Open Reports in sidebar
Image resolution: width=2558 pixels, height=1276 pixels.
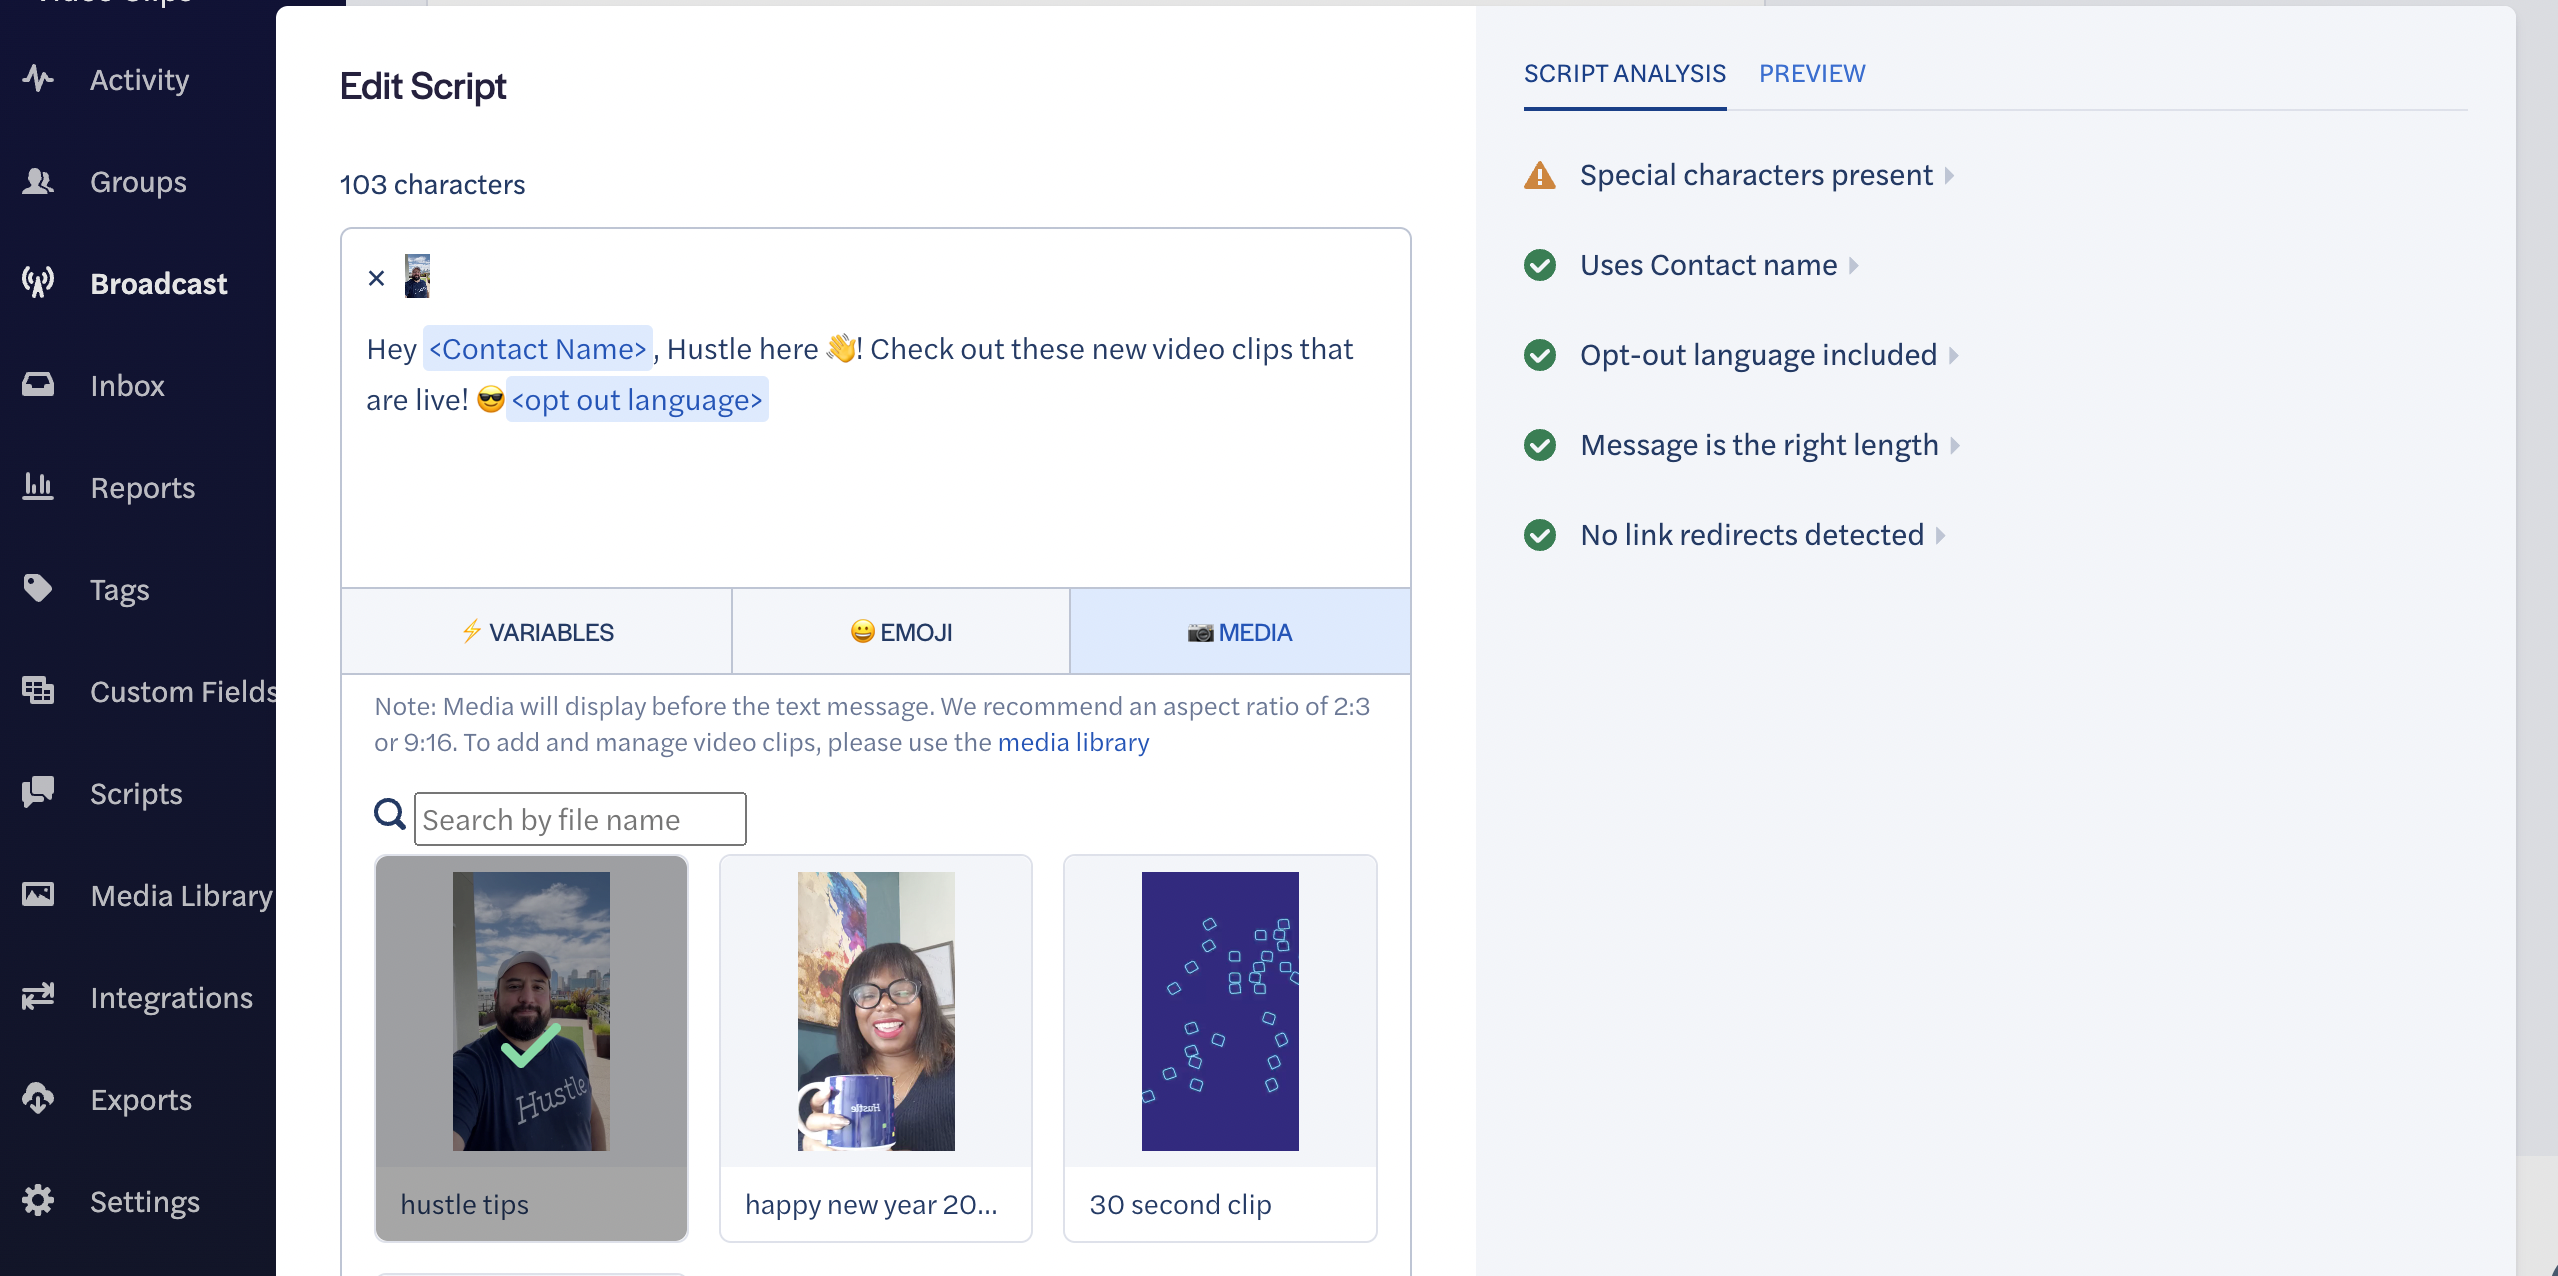click(142, 487)
